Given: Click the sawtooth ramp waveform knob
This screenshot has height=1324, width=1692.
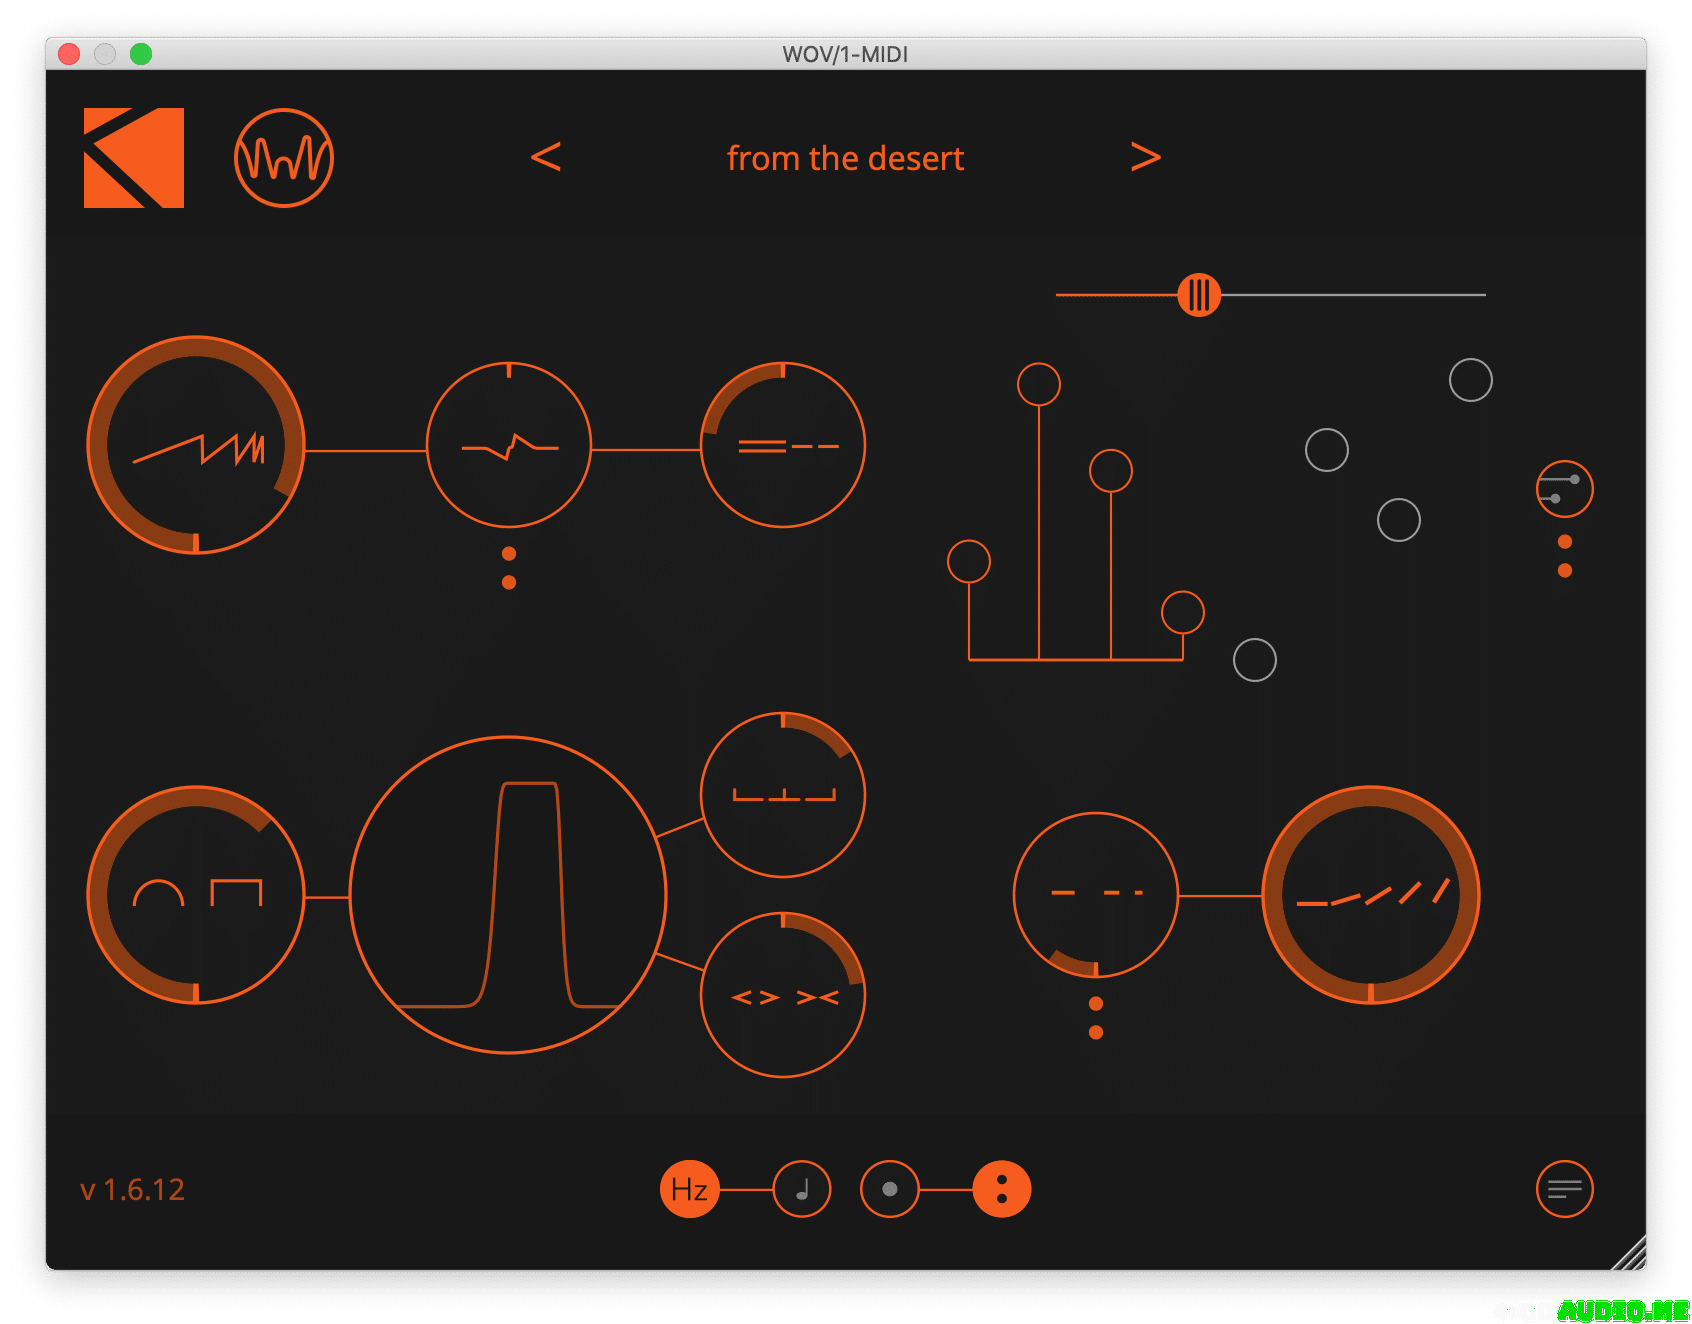Looking at the screenshot, I should tap(196, 445).
